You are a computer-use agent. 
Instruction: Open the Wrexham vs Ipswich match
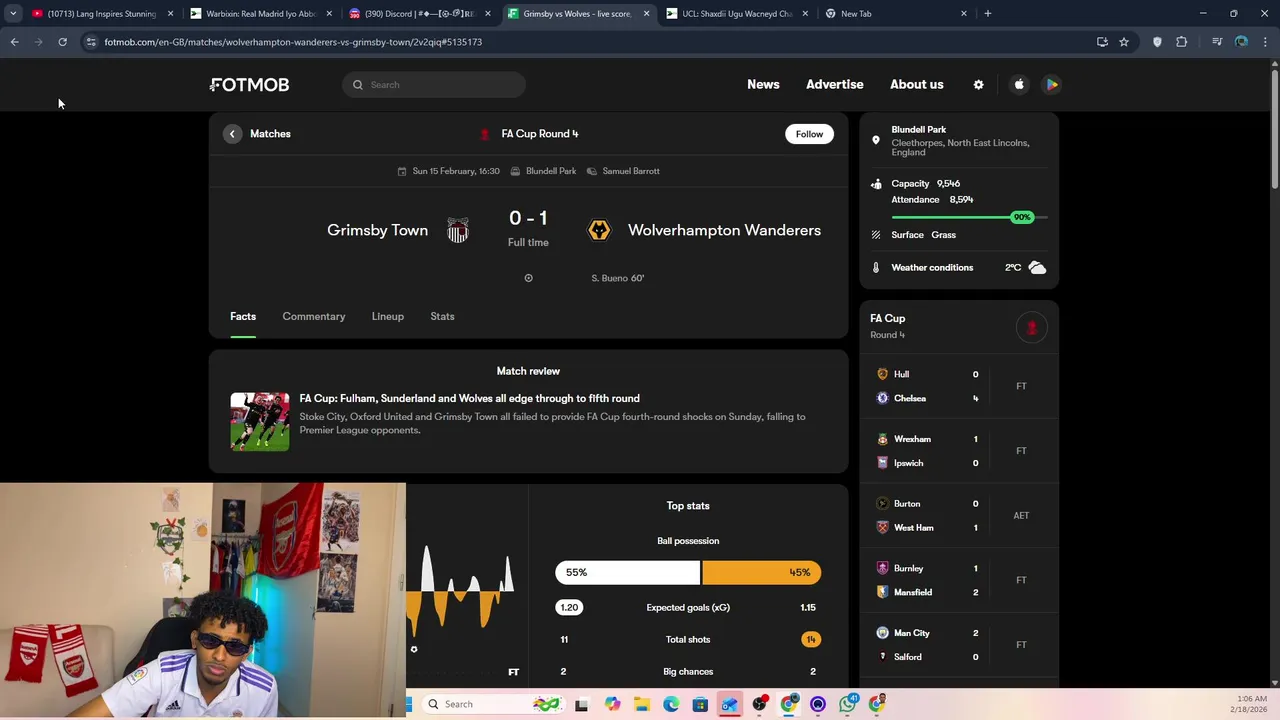pos(959,452)
